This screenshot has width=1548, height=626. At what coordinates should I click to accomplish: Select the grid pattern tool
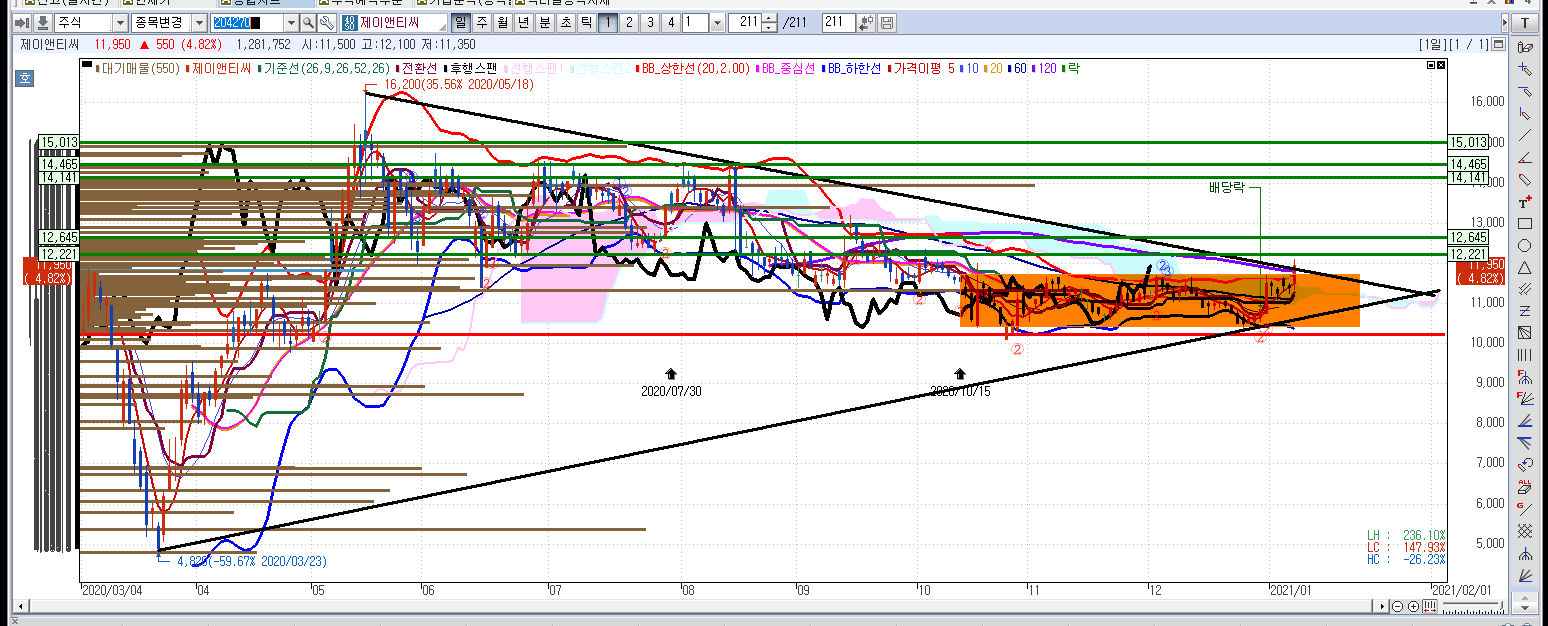(1525, 531)
